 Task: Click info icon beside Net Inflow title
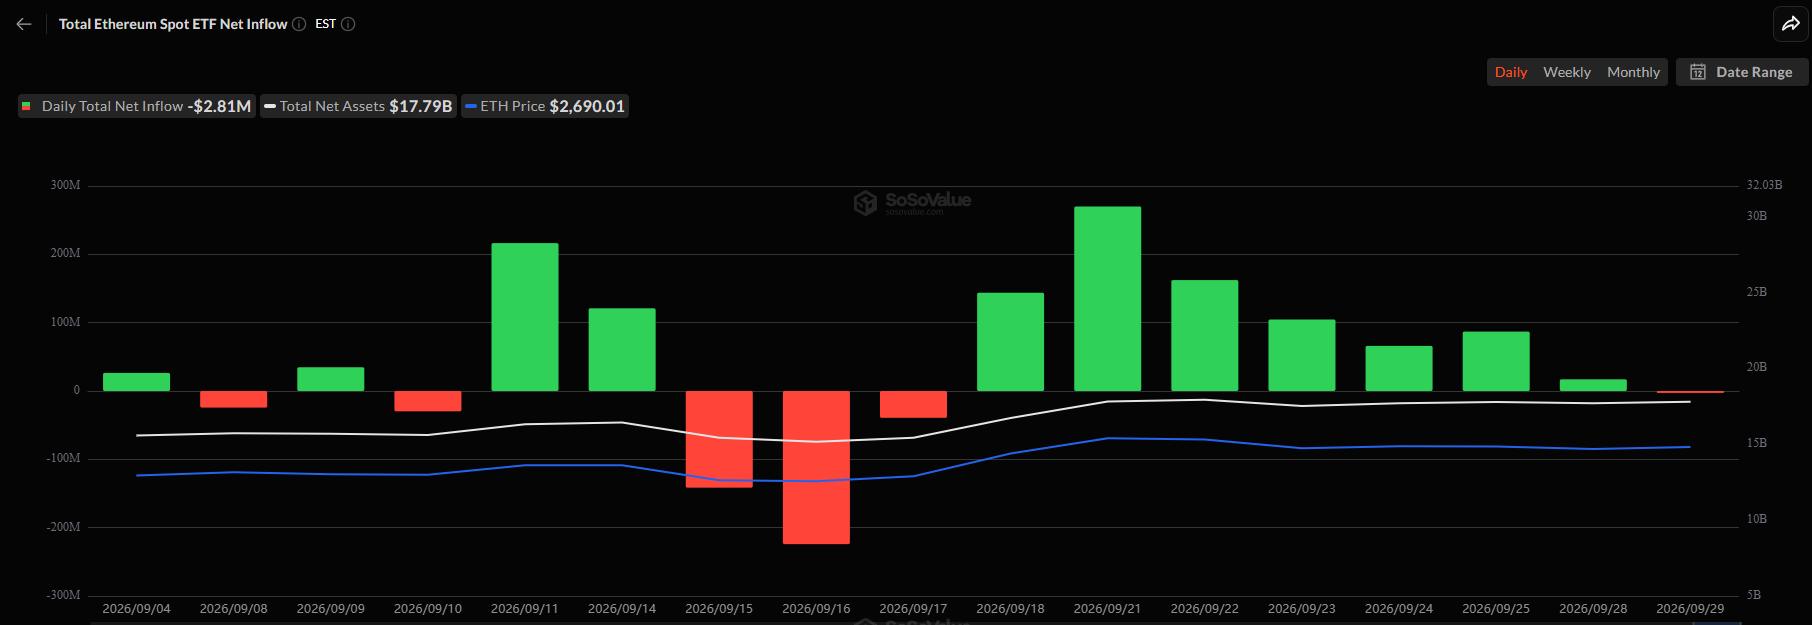click(299, 24)
